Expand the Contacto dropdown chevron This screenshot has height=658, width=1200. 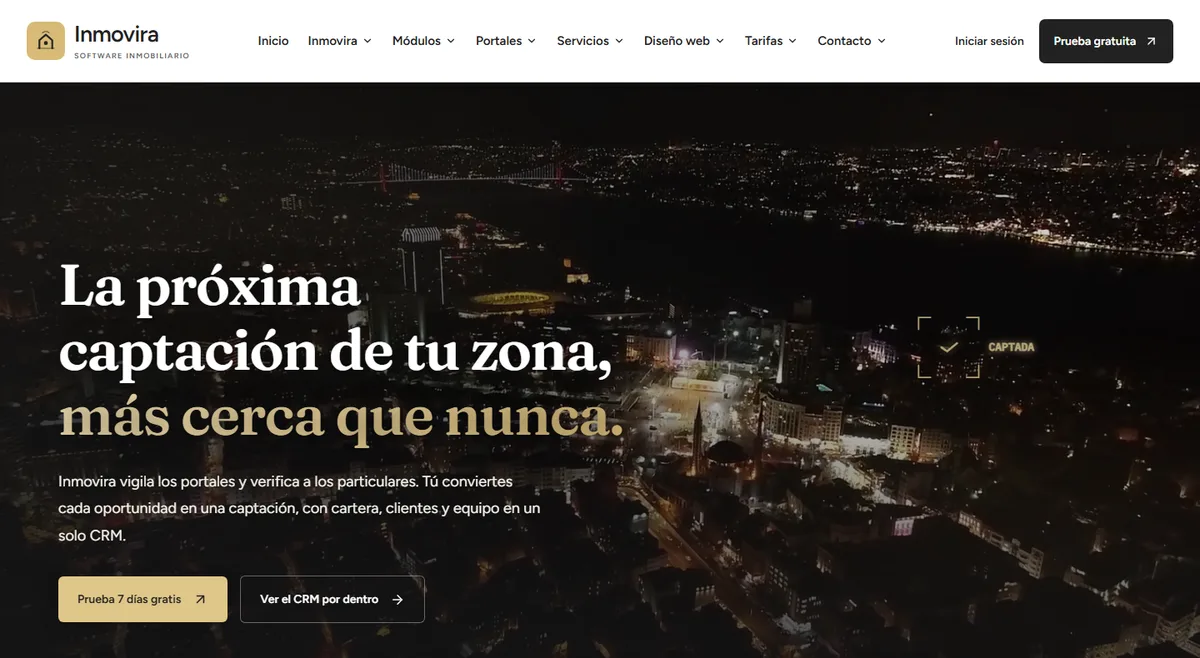881,41
